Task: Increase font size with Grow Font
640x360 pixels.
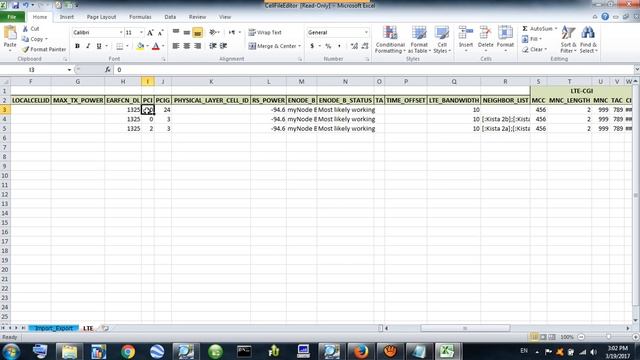Action: (x=150, y=33)
